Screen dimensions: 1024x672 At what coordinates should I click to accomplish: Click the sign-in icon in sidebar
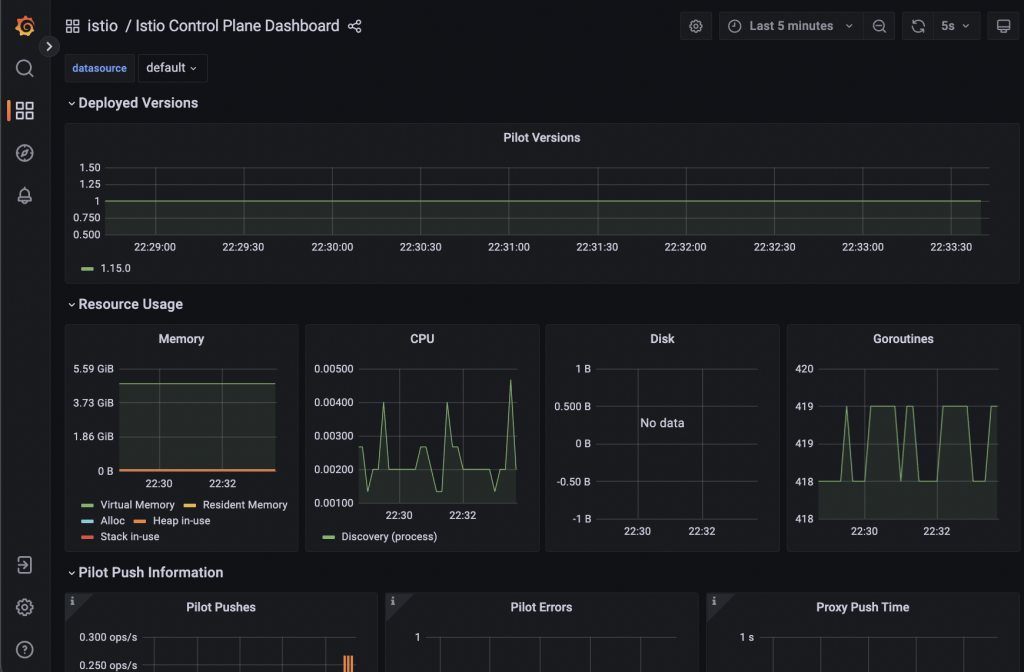[x=25, y=565]
